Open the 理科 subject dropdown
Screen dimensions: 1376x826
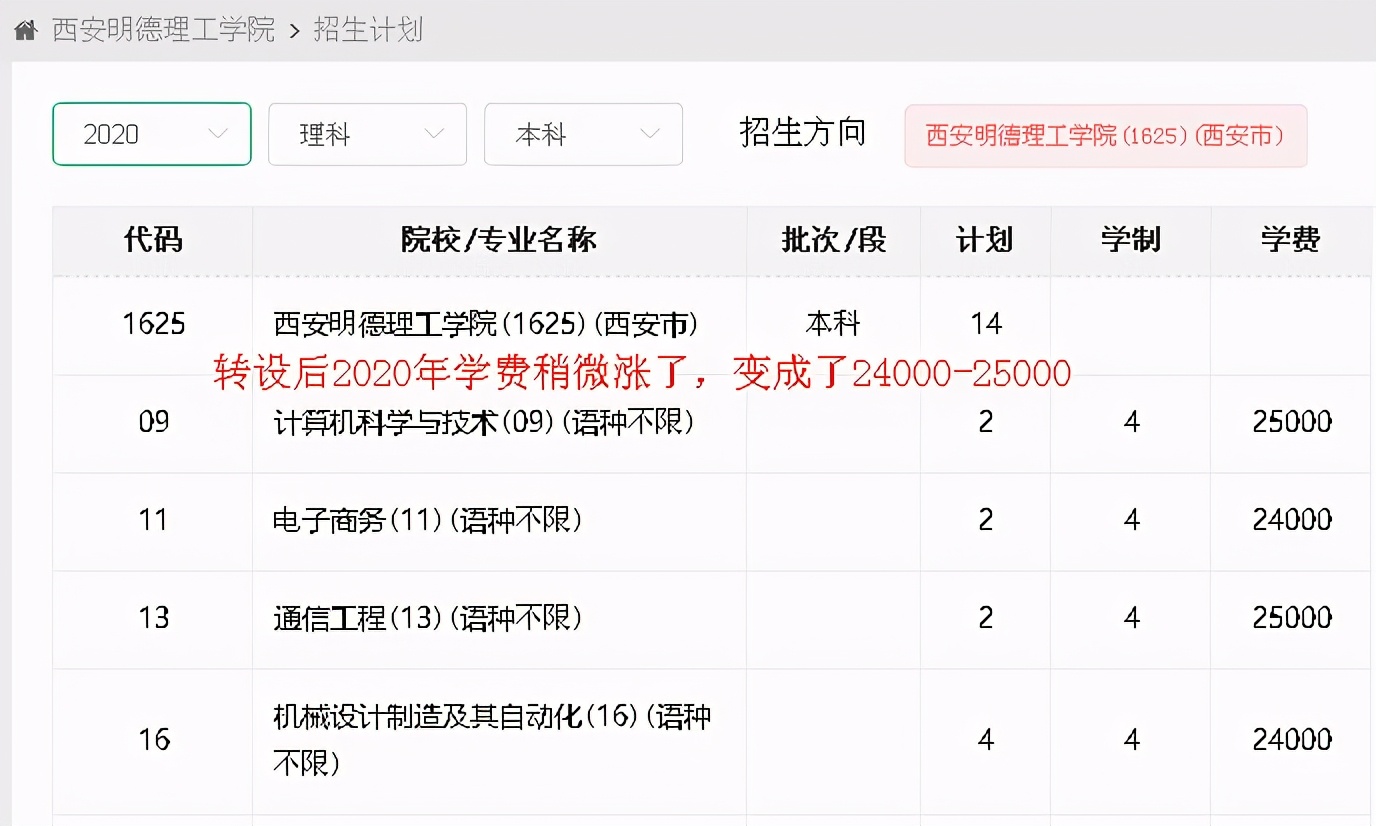point(367,134)
